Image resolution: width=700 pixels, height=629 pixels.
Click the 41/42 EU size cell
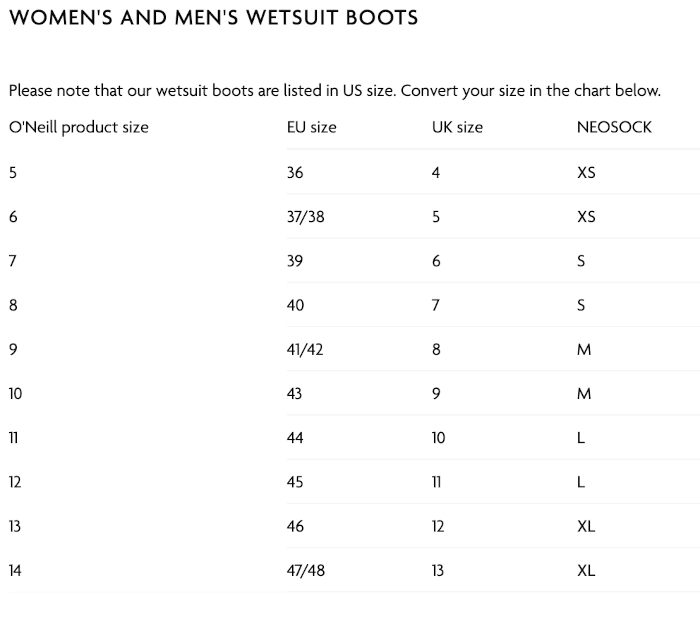click(305, 349)
